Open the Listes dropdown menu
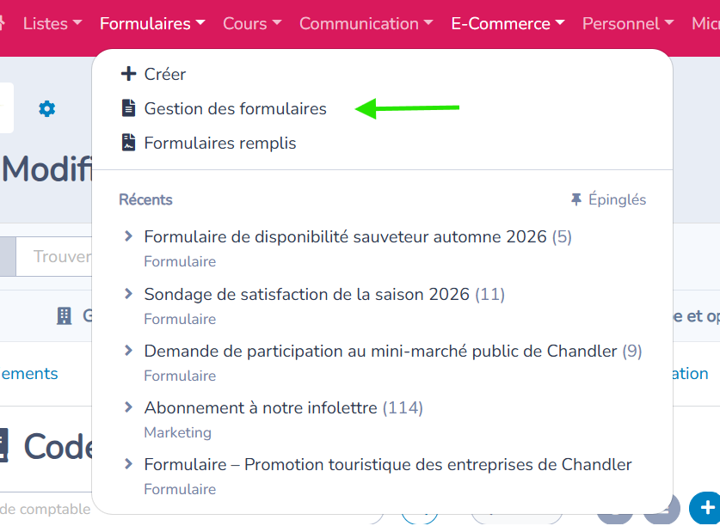720x526 pixels. click(x=52, y=23)
